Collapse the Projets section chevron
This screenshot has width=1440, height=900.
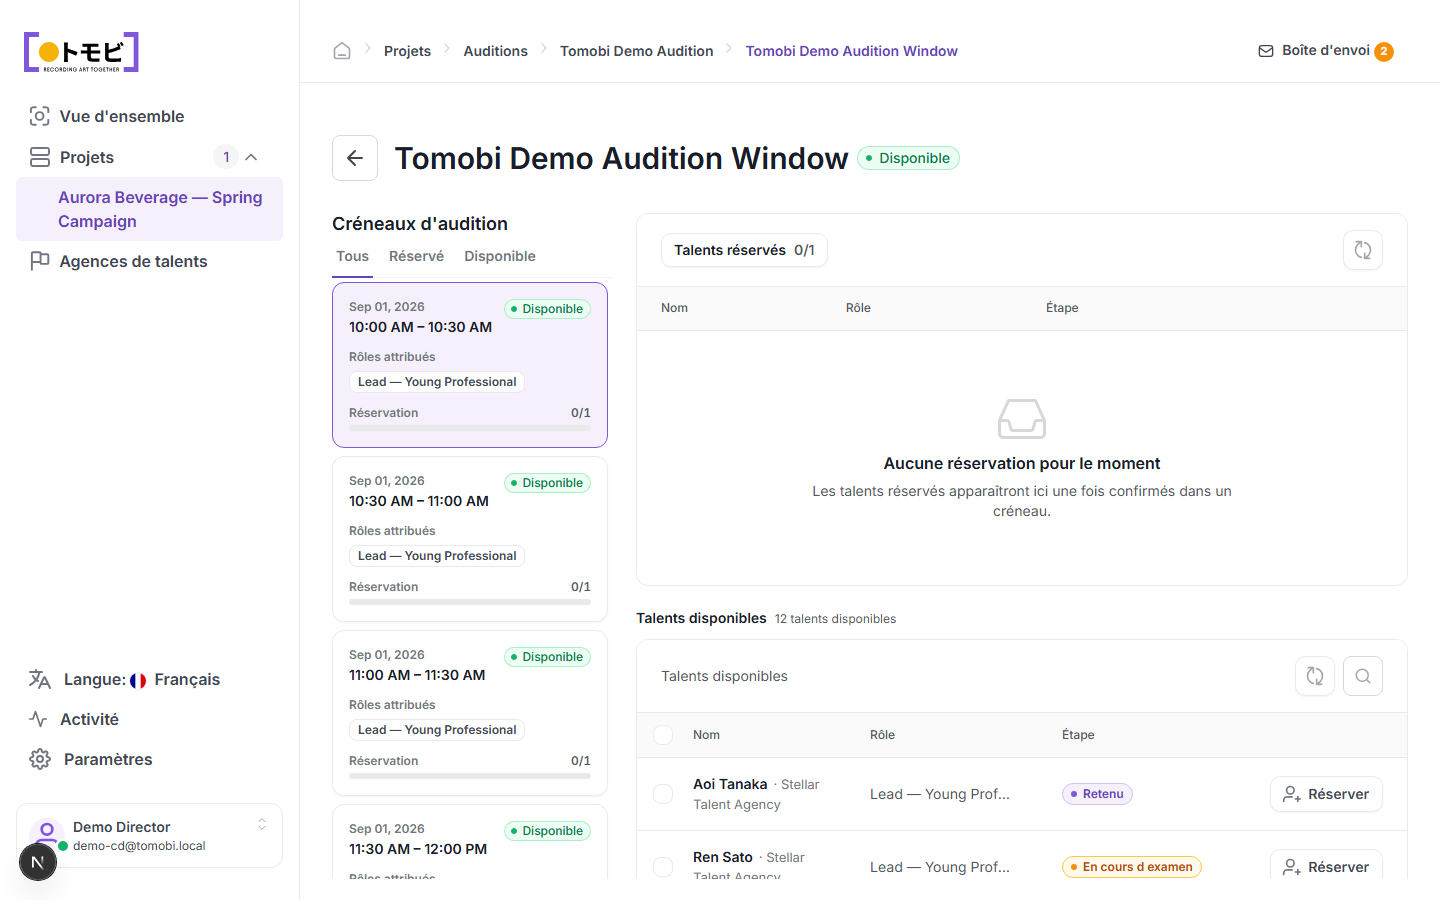point(251,157)
